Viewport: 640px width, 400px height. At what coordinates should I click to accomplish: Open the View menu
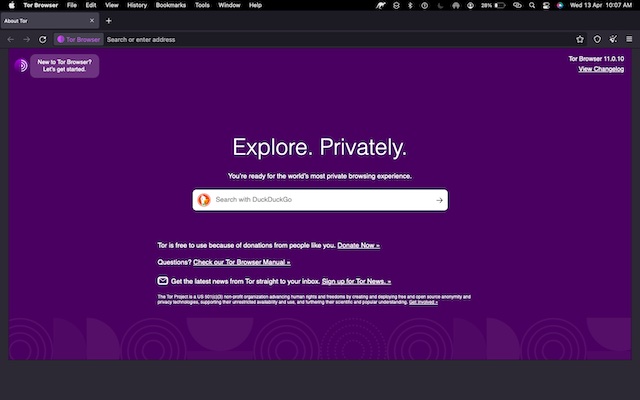(x=112, y=5)
